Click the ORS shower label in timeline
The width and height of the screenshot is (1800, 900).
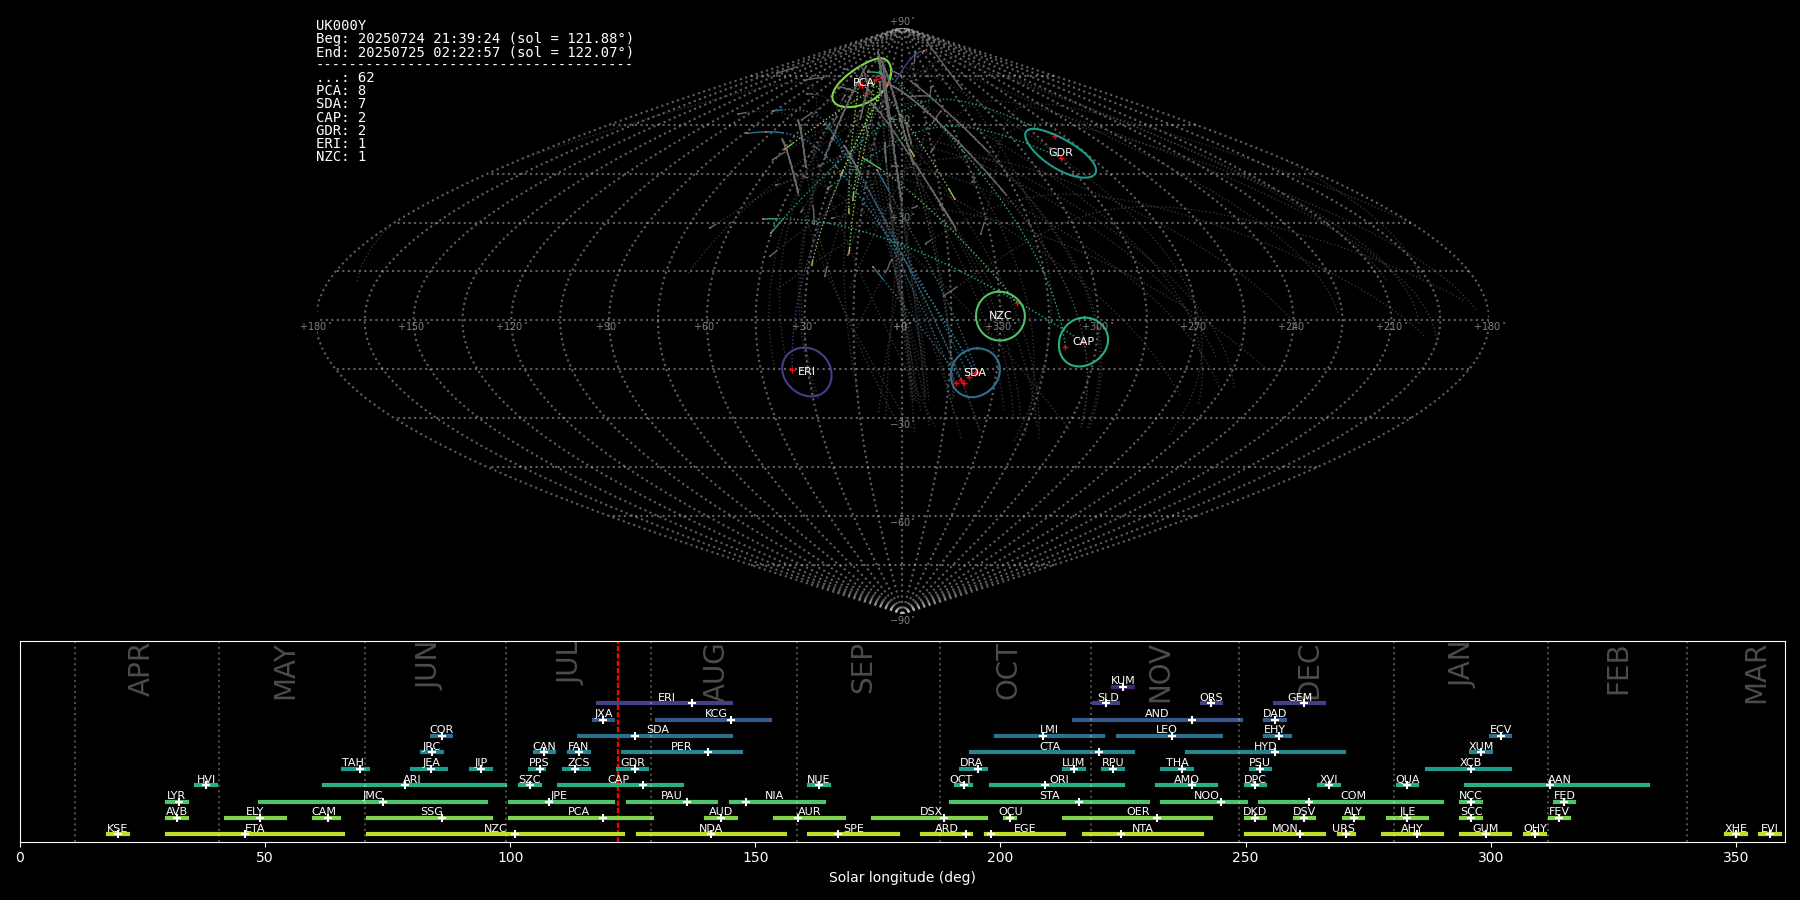pos(1211,698)
